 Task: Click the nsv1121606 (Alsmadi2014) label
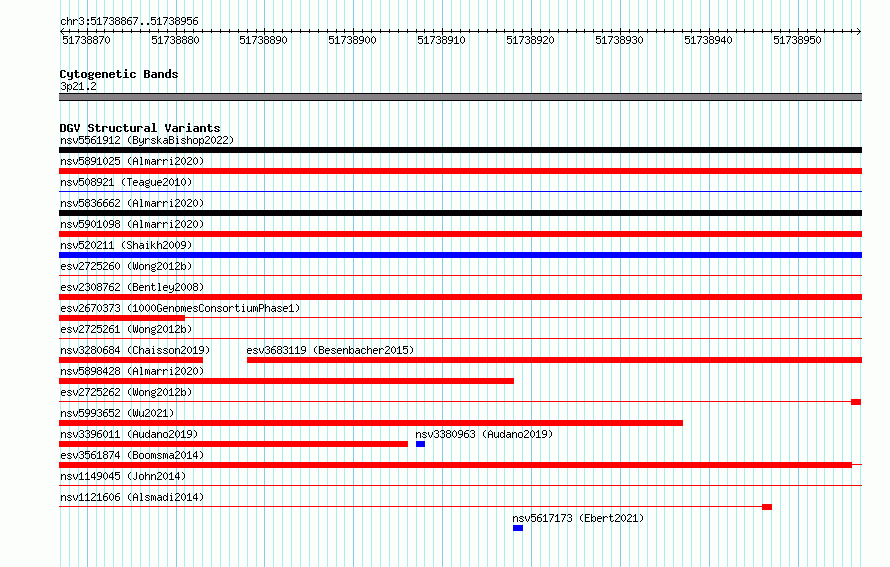click(x=132, y=497)
